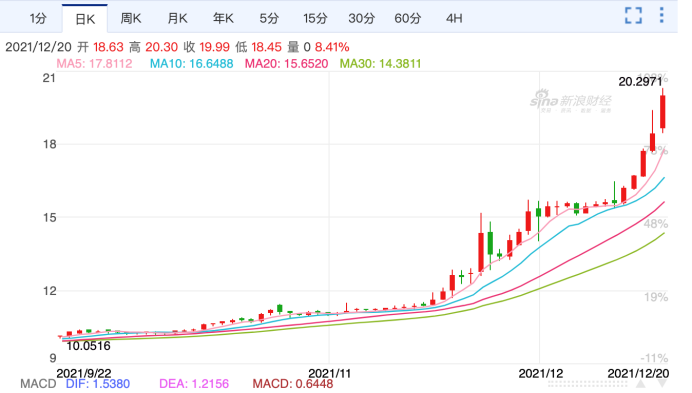Click the DEA: 1.2156 value
This screenshot has width=692, height=393.
pyautogui.click(x=194, y=384)
